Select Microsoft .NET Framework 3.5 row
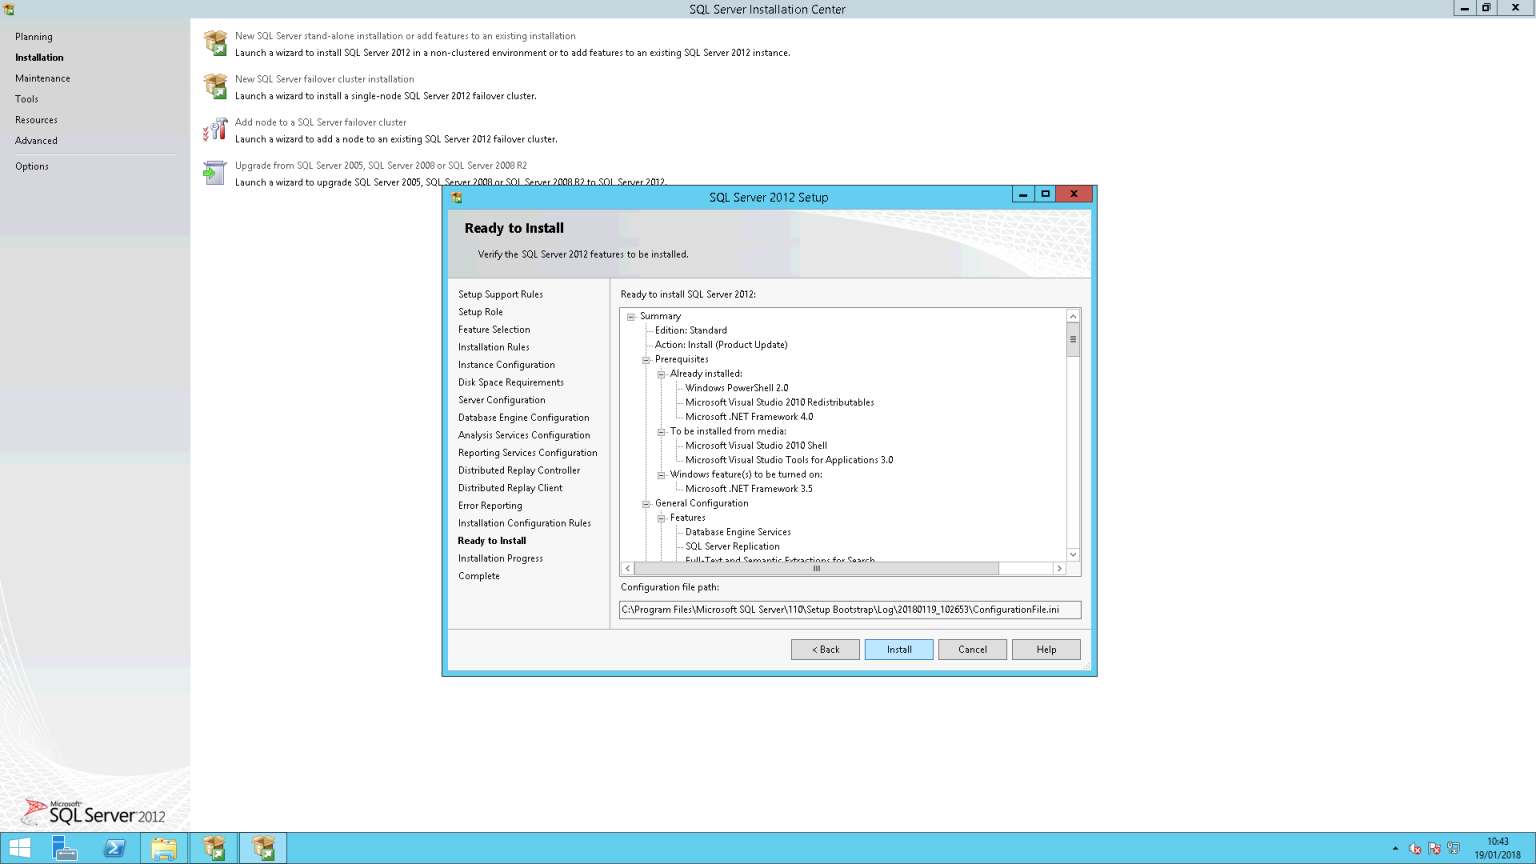 click(749, 489)
